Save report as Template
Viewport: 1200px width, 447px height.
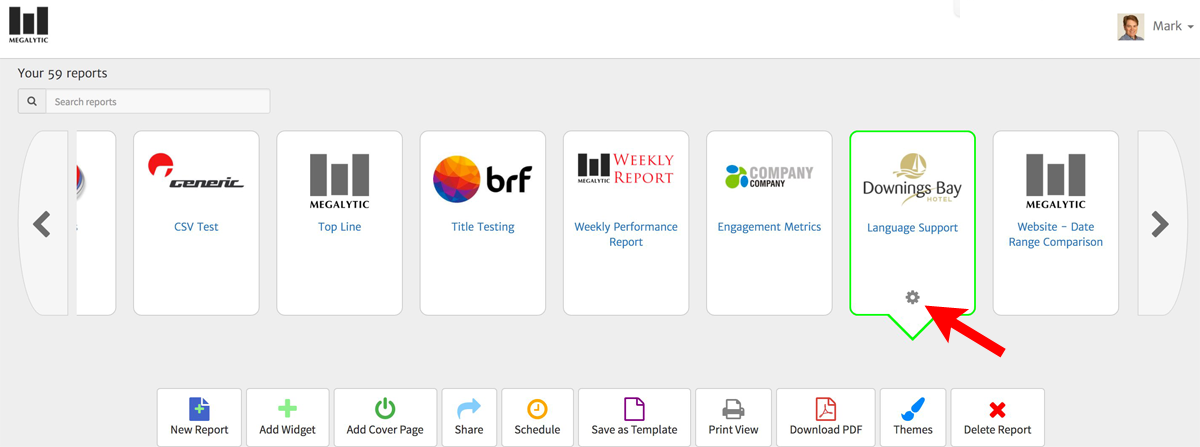click(634, 417)
